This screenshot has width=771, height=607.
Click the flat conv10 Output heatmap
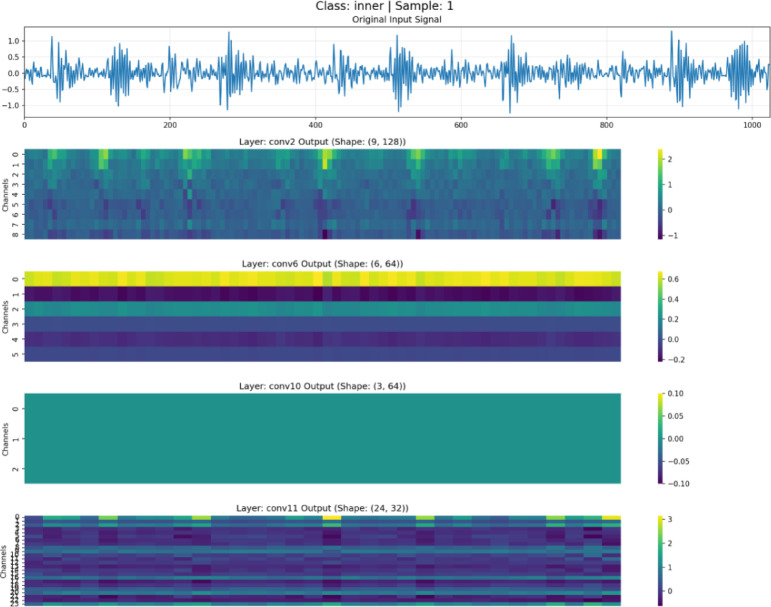tap(323, 438)
